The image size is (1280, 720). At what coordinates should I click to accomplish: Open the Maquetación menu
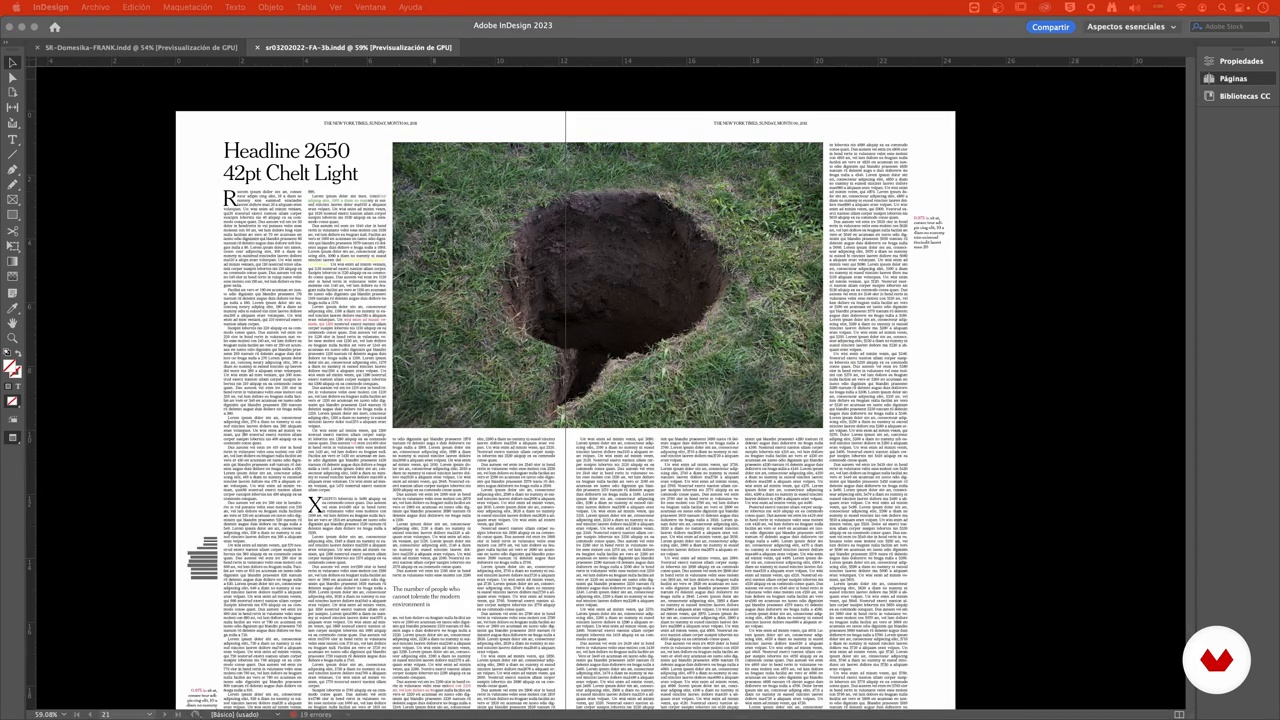[187, 7]
